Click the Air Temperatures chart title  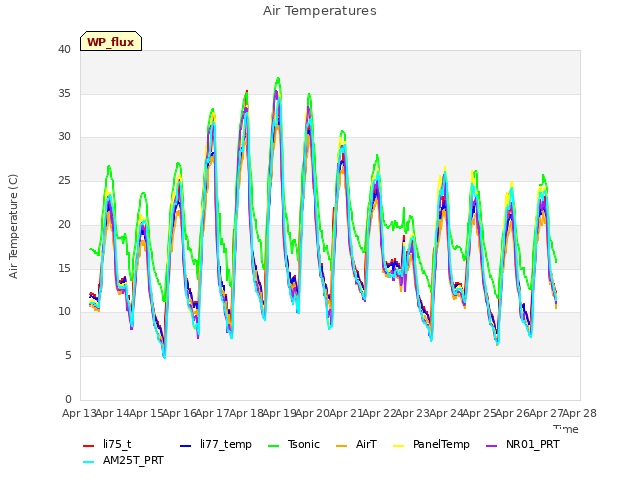[320, 11]
